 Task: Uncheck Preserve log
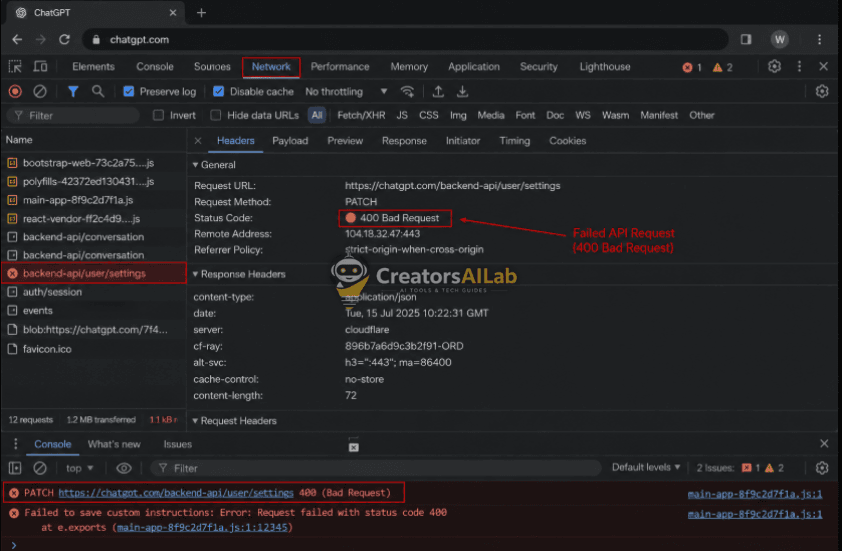[x=128, y=91]
